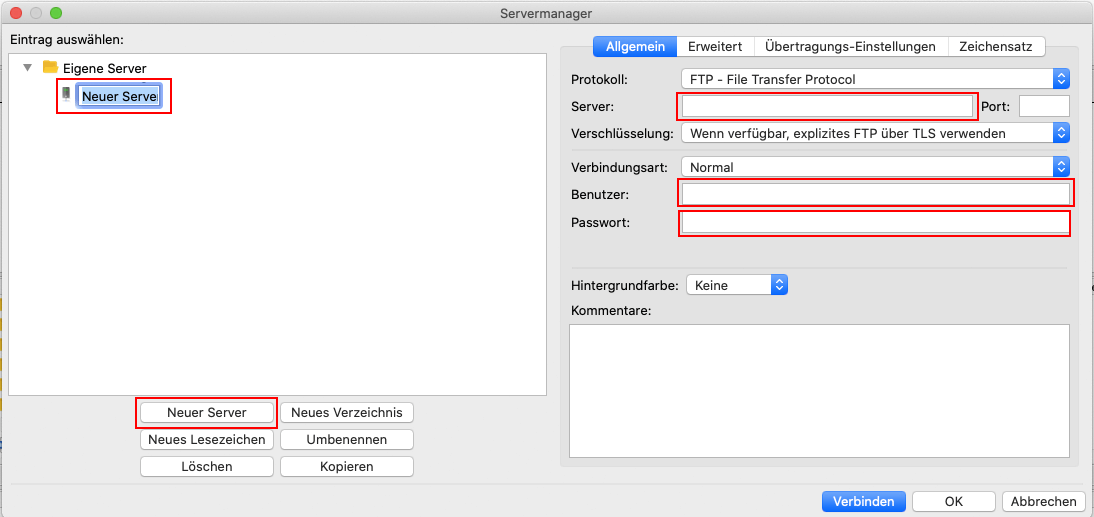Click the Kopieren button
Screen dimensions: 1094x517
pyautogui.click(x=347, y=466)
